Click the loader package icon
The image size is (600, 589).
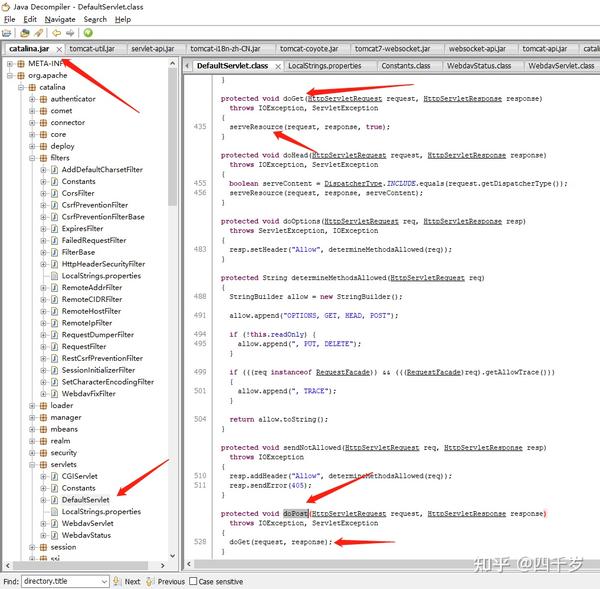pyautogui.click(x=43, y=406)
